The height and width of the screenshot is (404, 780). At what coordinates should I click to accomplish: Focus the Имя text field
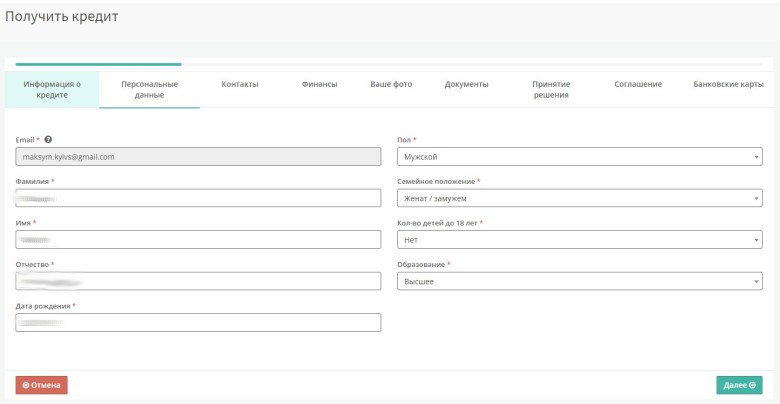[x=198, y=240]
